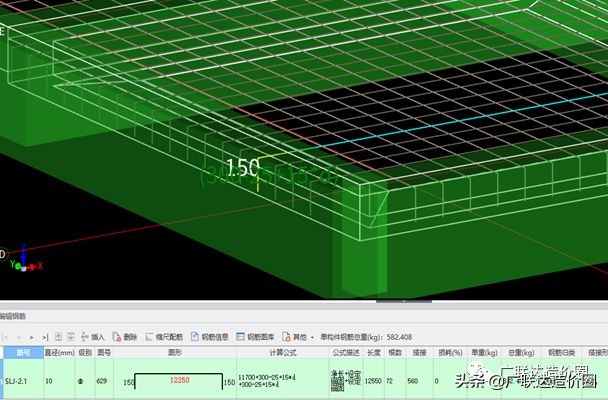Image resolution: width=608 pixels, height=400 pixels.
Task: Click the 删除 (Delete) toolbar button
Action: pos(125,337)
